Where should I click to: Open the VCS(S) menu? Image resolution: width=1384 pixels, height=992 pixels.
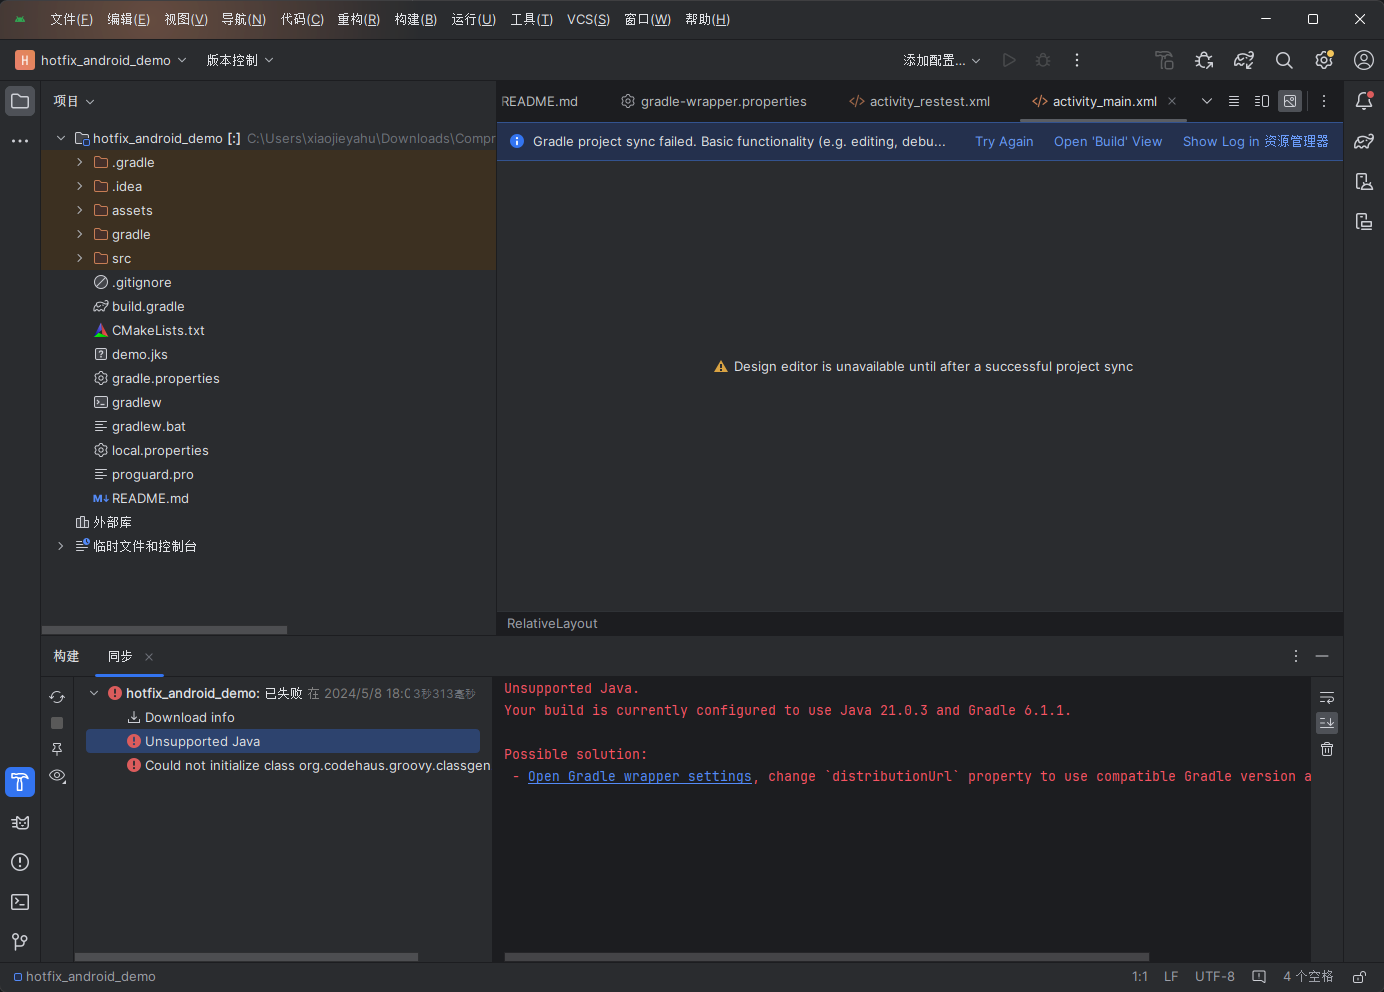tap(588, 19)
